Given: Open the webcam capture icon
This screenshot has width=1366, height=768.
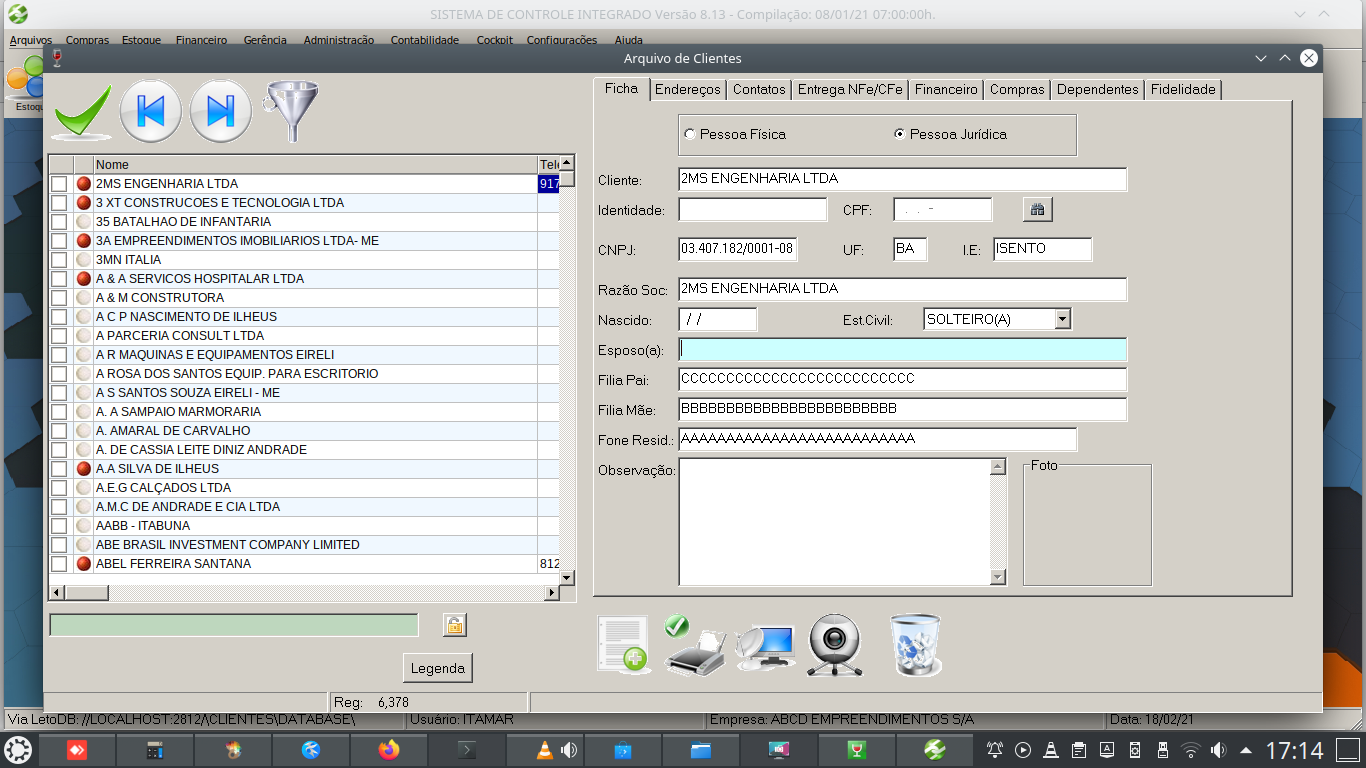Looking at the screenshot, I should click(834, 645).
